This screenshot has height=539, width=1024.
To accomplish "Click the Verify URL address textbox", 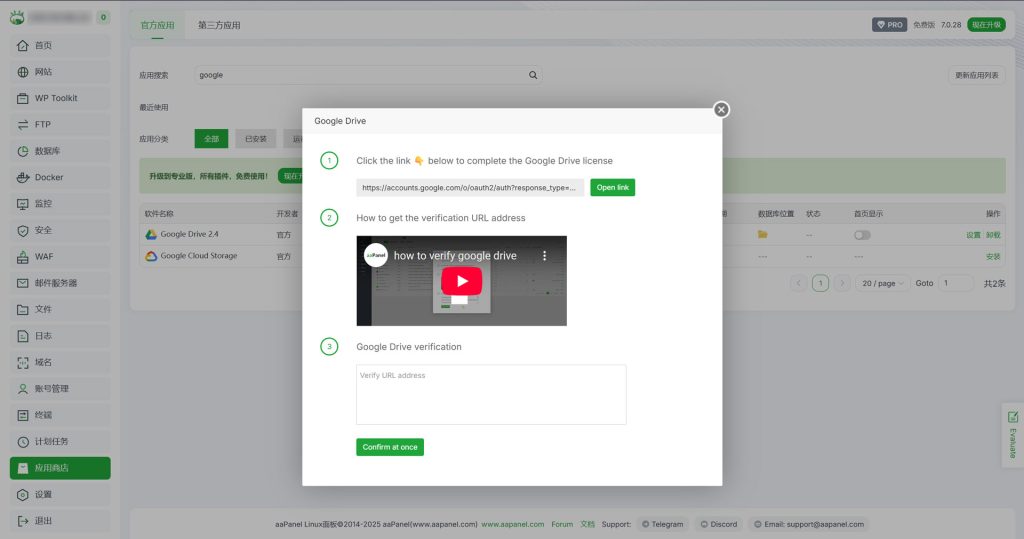I will (x=491, y=394).
